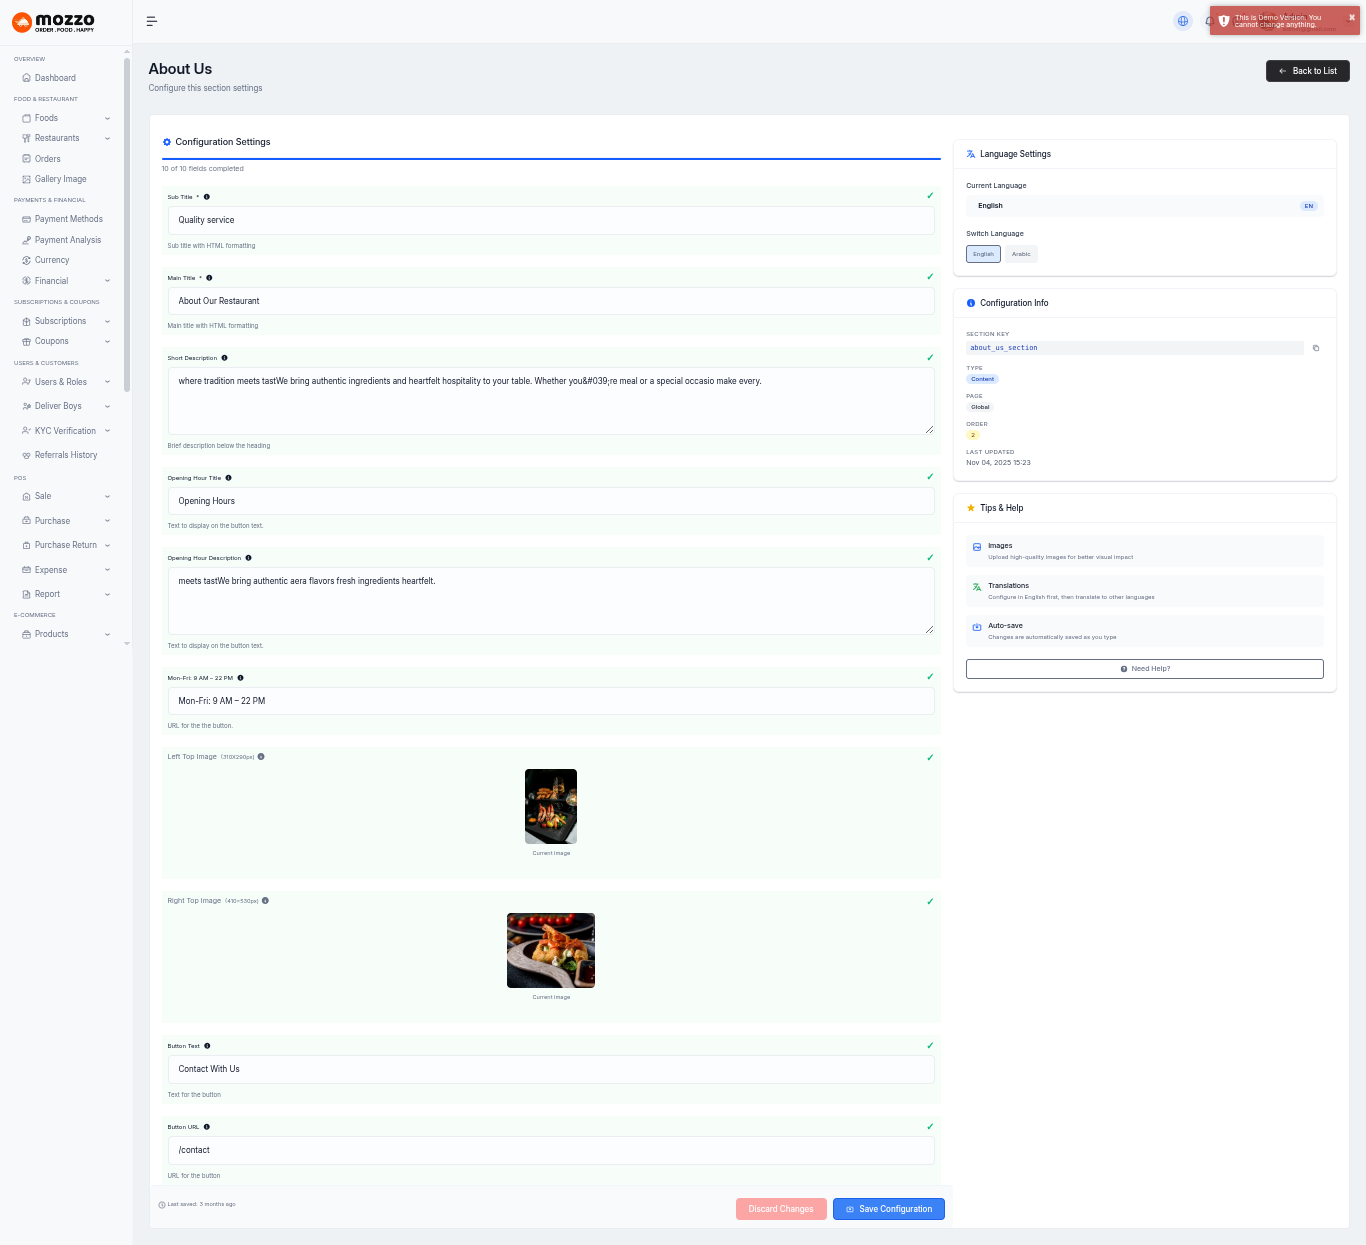Switch language to Arabic
This screenshot has height=1245, width=1366.
[x=1021, y=254]
